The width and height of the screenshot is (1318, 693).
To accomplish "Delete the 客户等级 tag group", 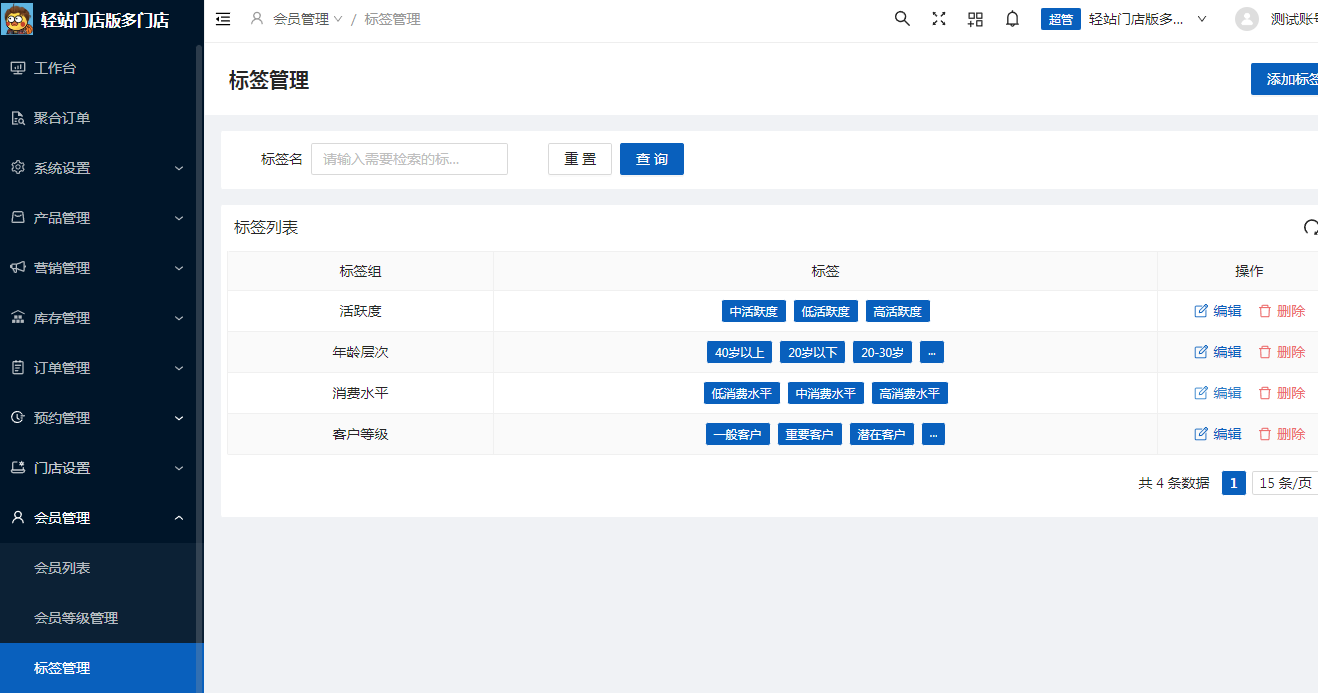I will click(x=1281, y=434).
